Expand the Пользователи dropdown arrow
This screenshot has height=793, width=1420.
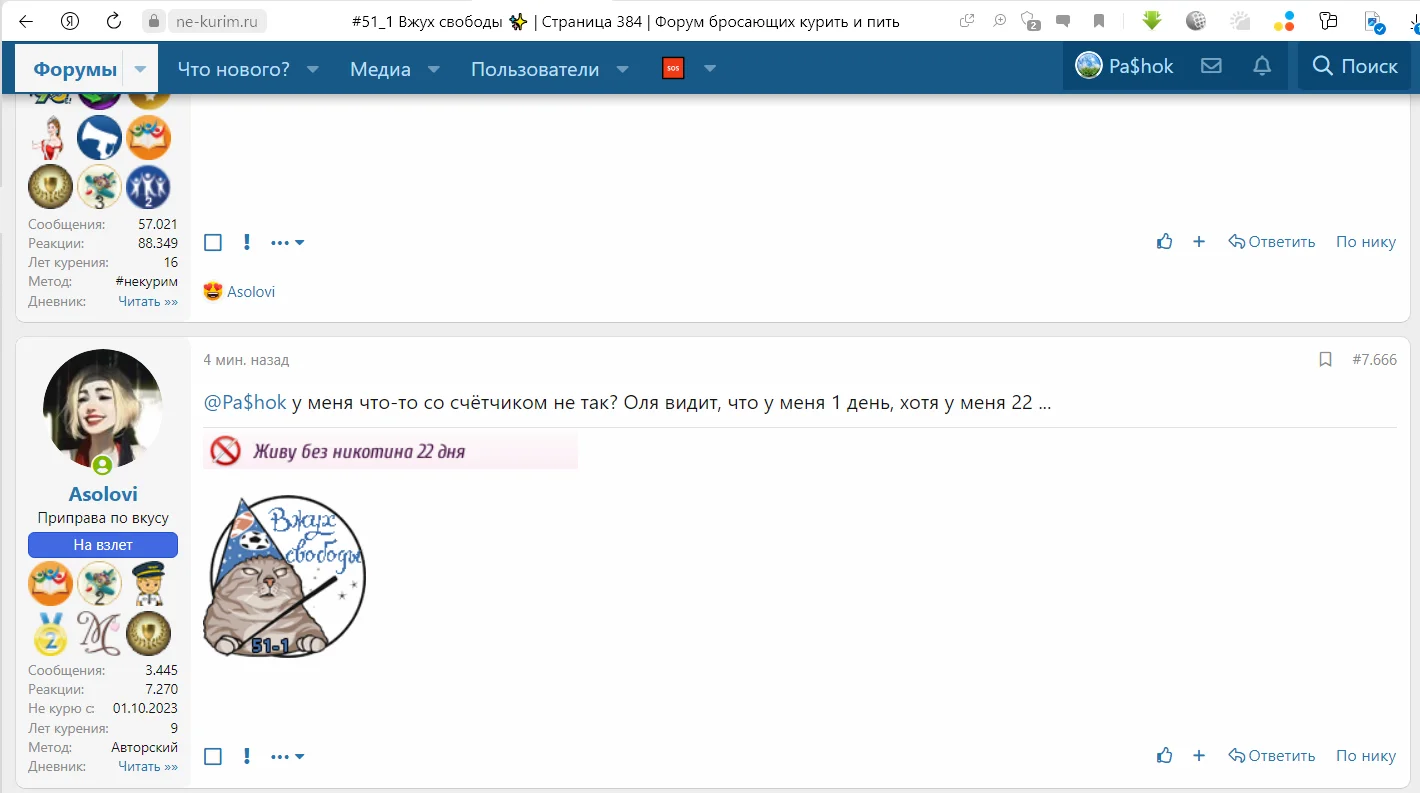pyautogui.click(x=622, y=69)
